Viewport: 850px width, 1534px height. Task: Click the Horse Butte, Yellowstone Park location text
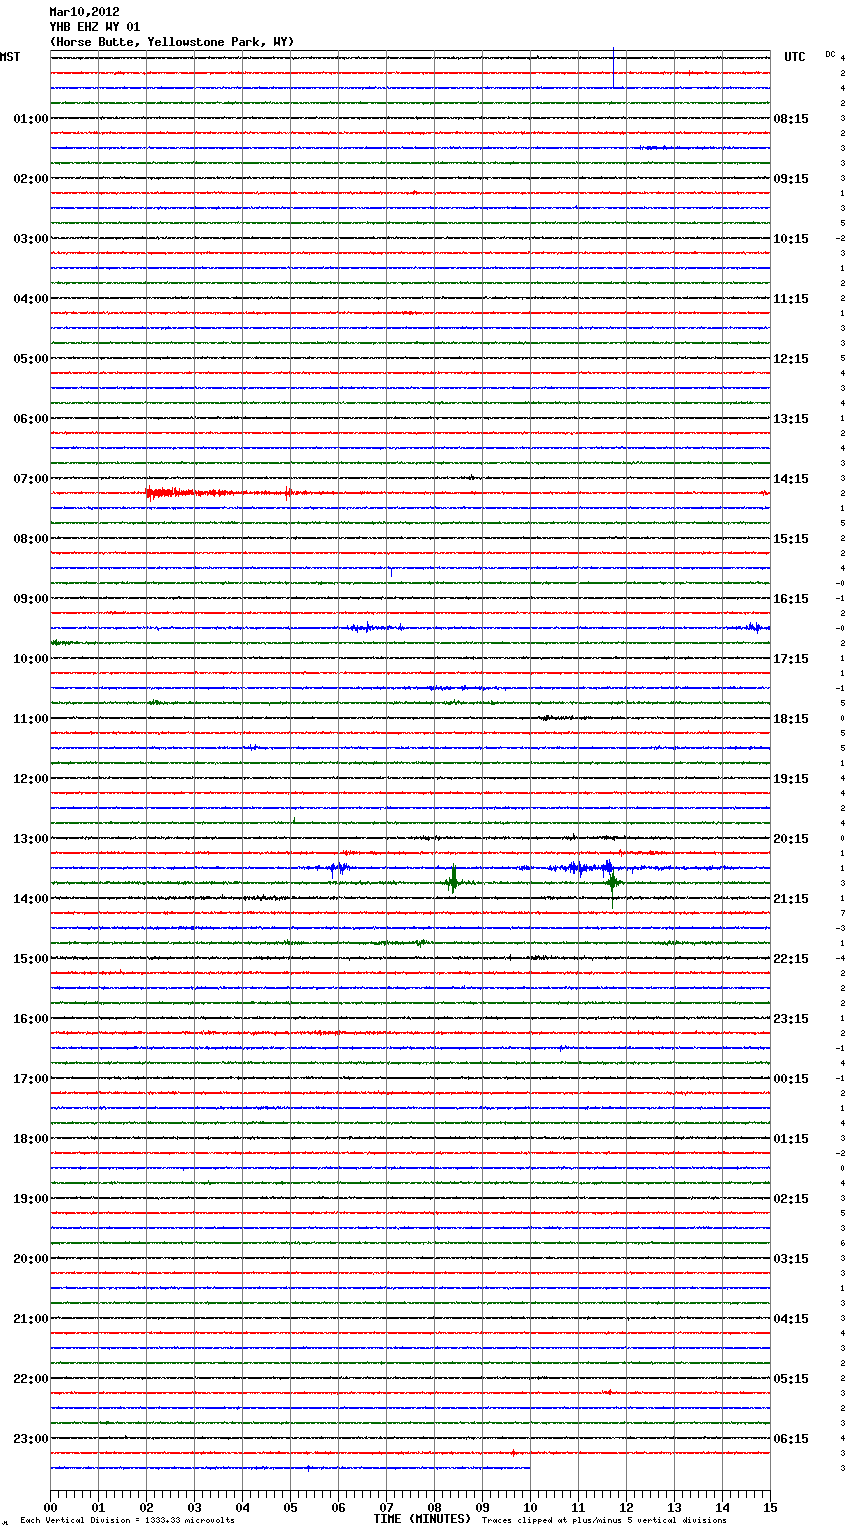[172, 42]
